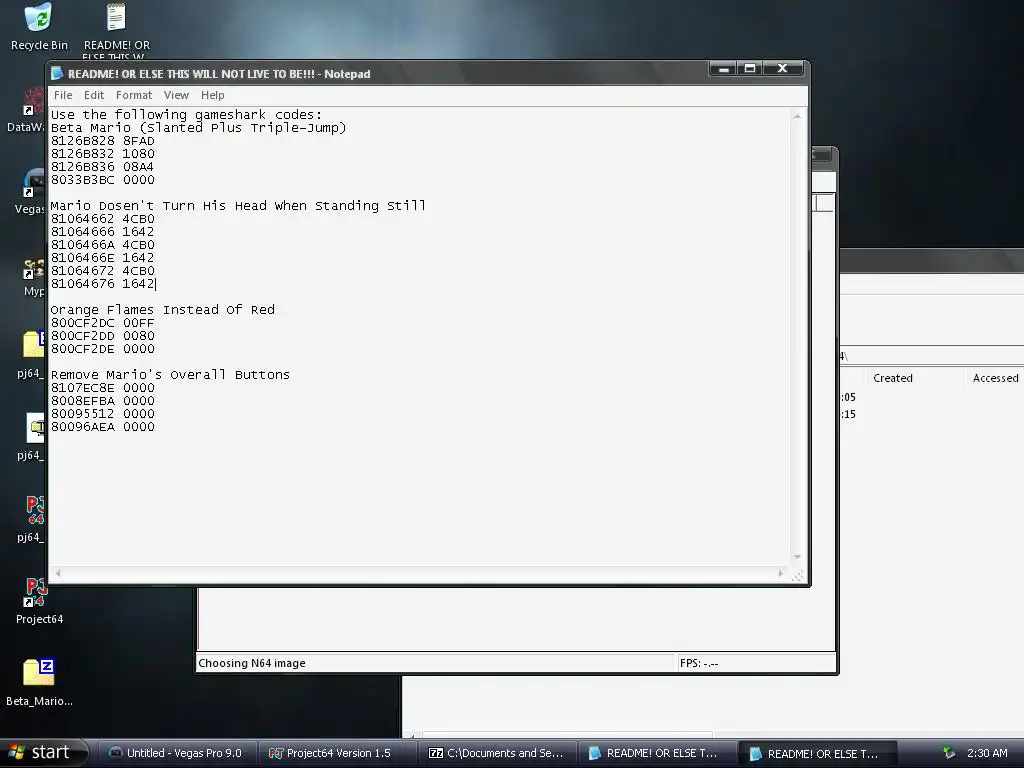Minimize the Notepad window
1024x768 pixels.
click(724, 69)
